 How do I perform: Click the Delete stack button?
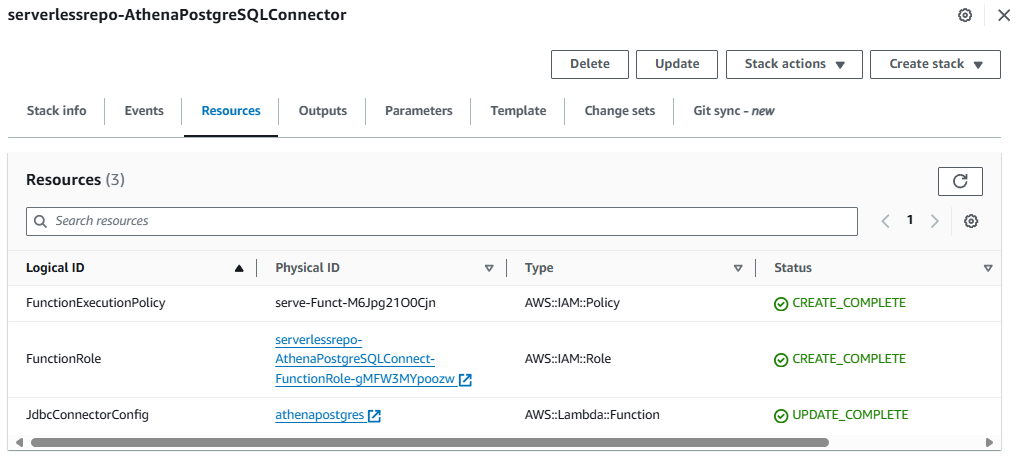pyautogui.click(x=590, y=64)
